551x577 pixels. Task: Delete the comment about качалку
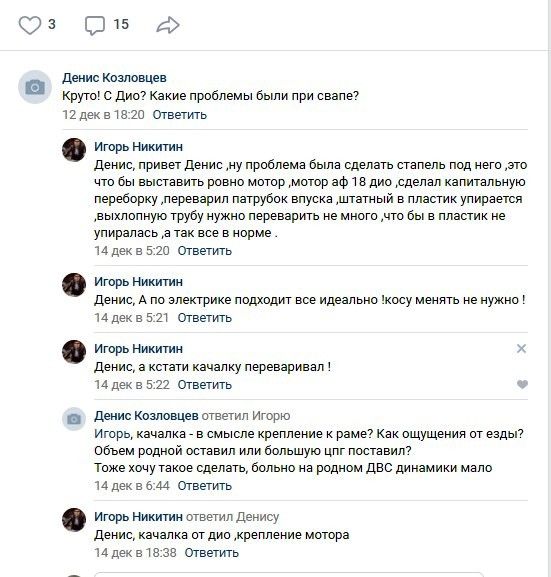(x=521, y=348)
